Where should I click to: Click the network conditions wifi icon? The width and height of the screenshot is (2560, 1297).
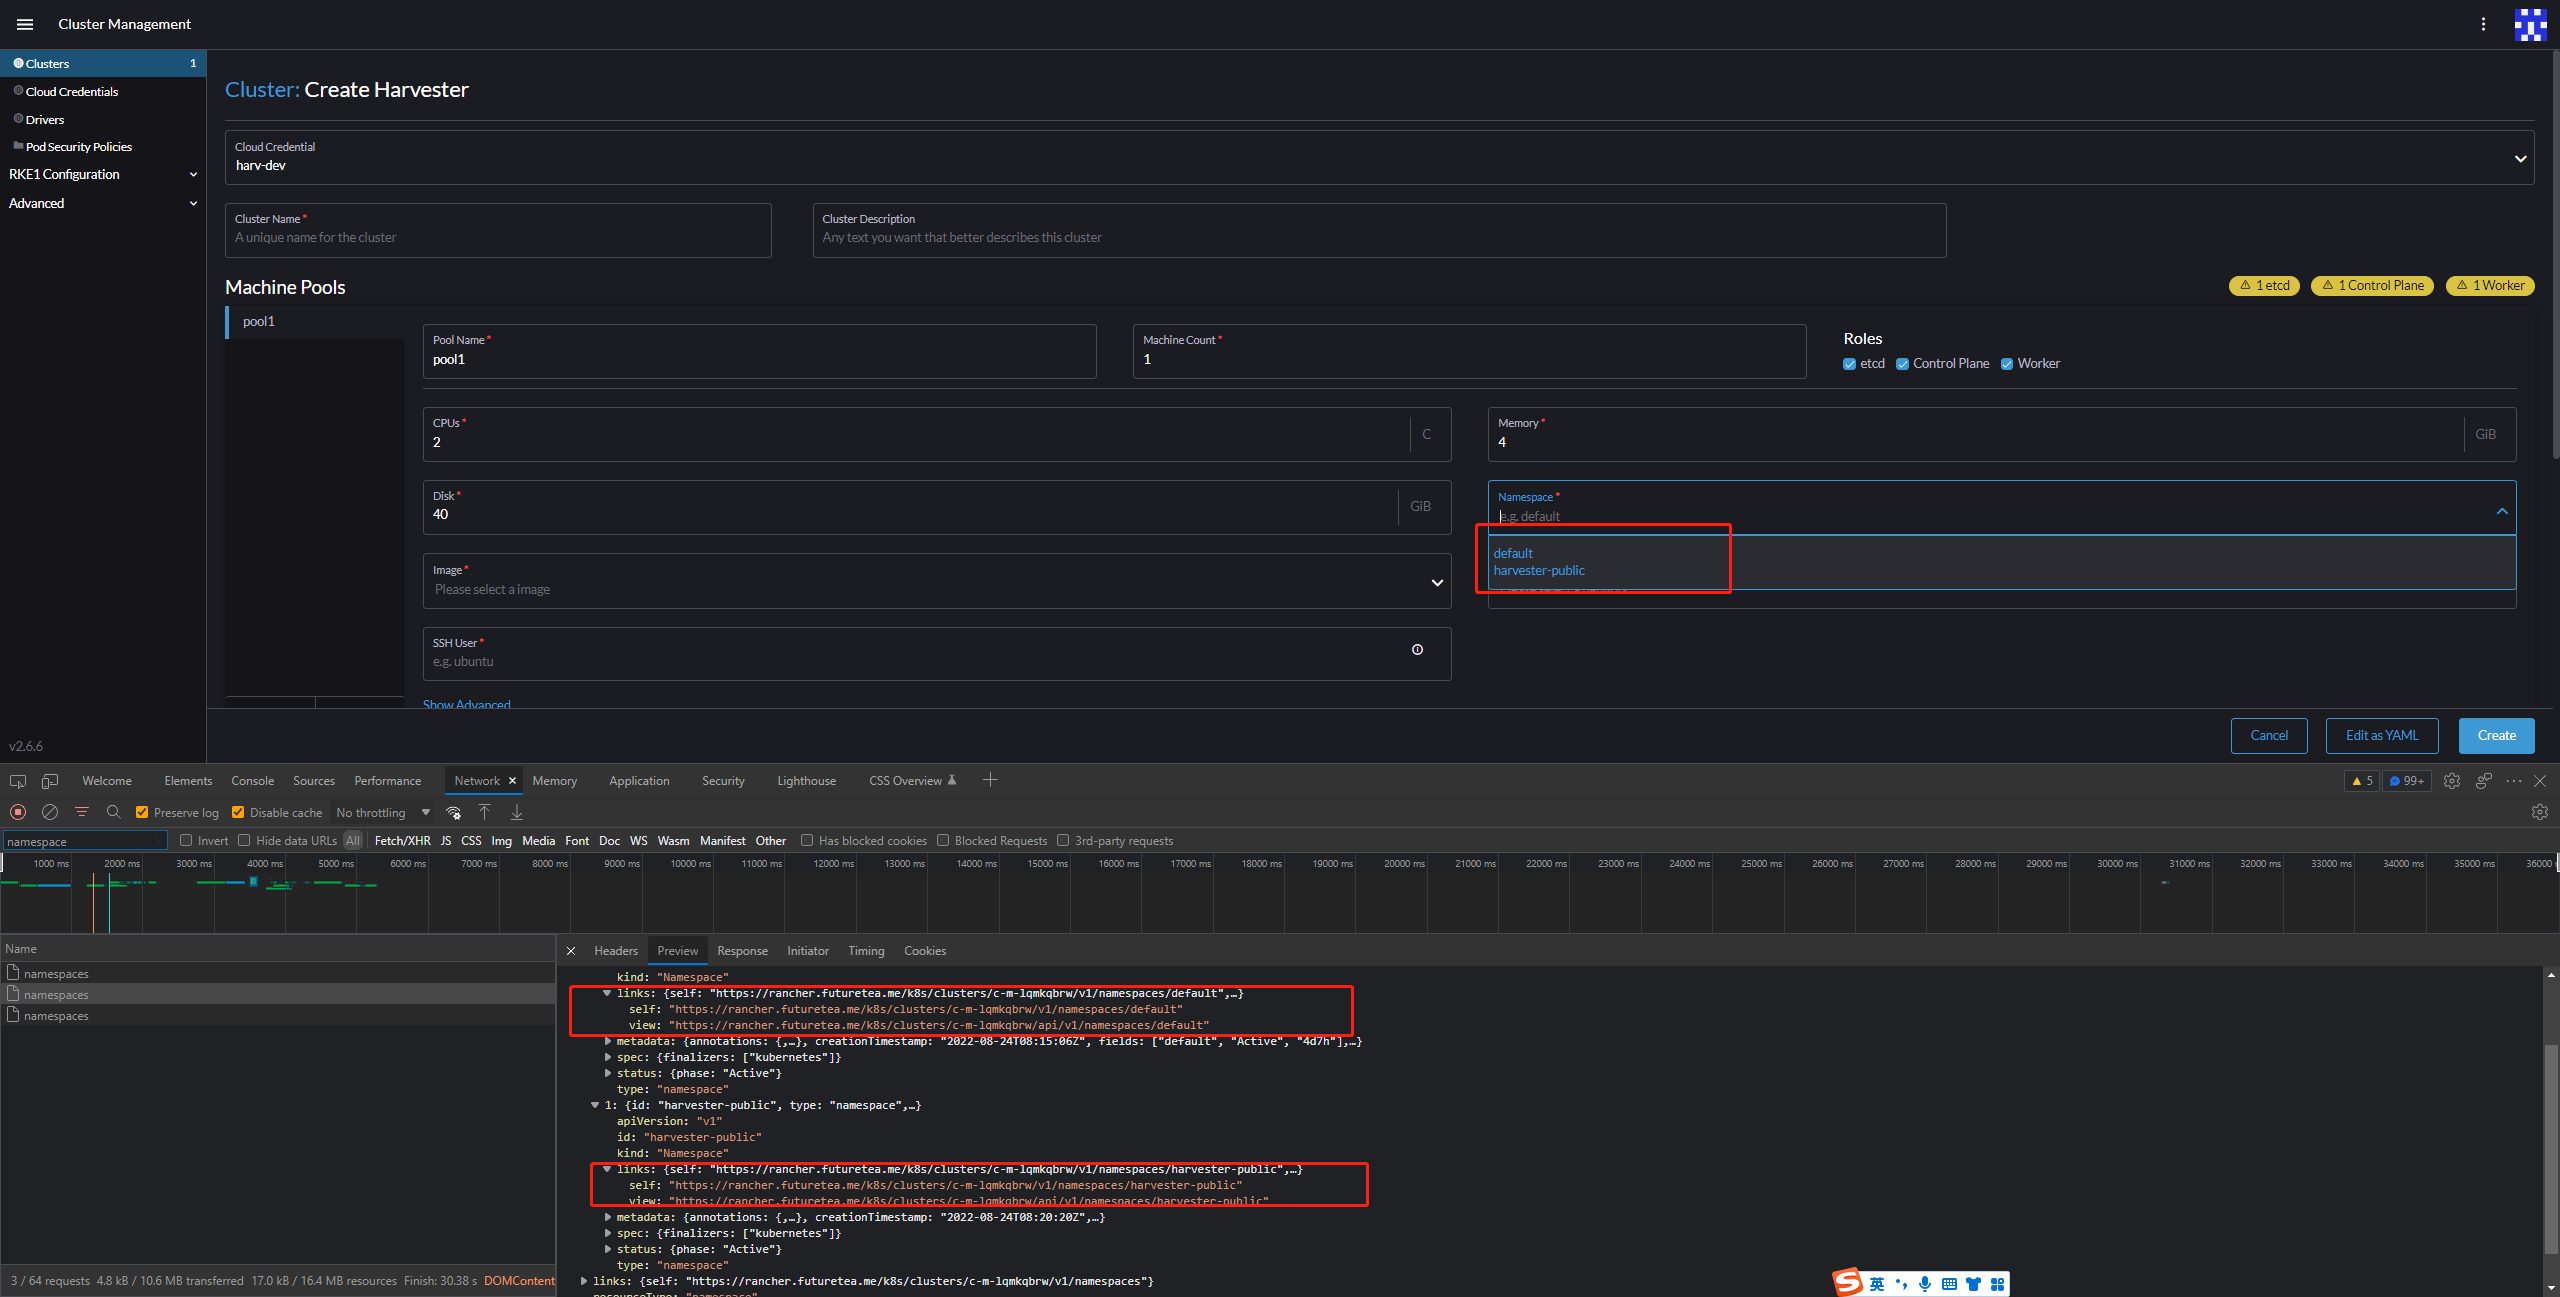click(x=454, y=812)
